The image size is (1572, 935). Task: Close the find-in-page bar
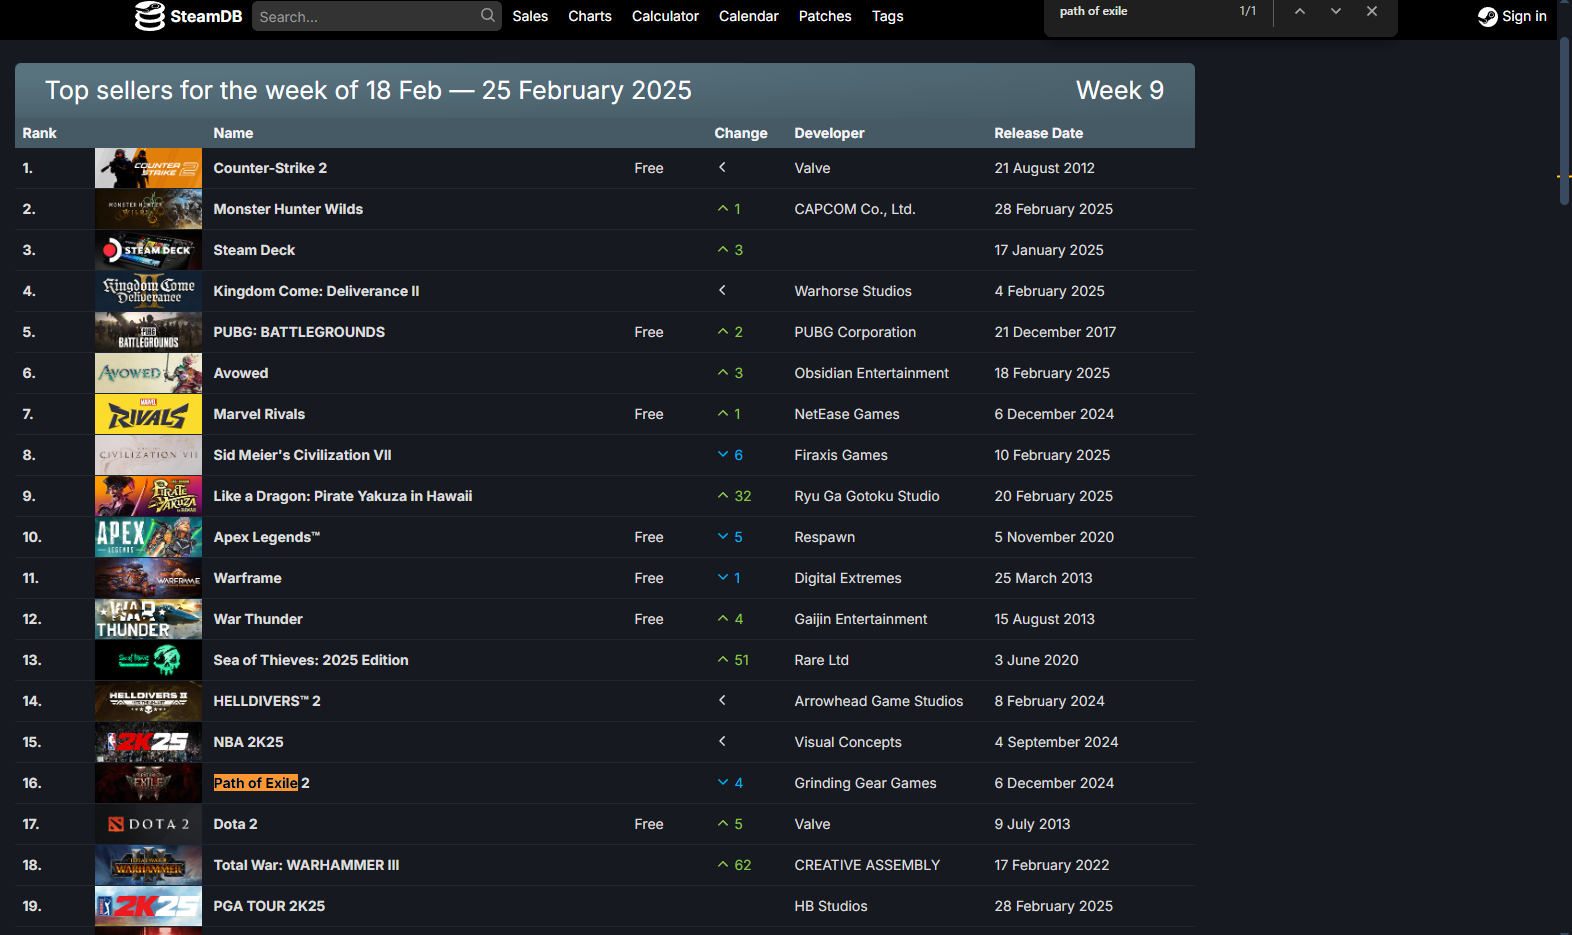(1372, 11)
